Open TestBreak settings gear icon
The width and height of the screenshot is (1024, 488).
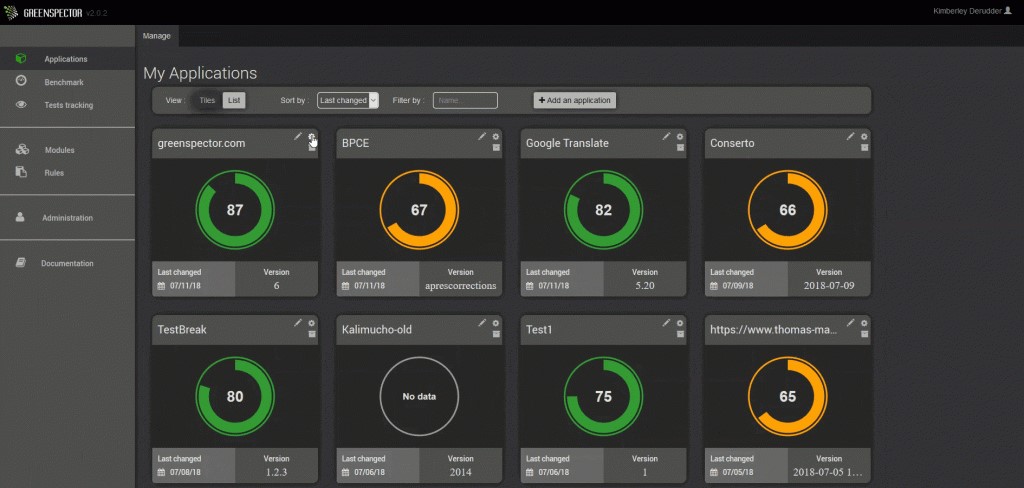click(x=312, y=323)
